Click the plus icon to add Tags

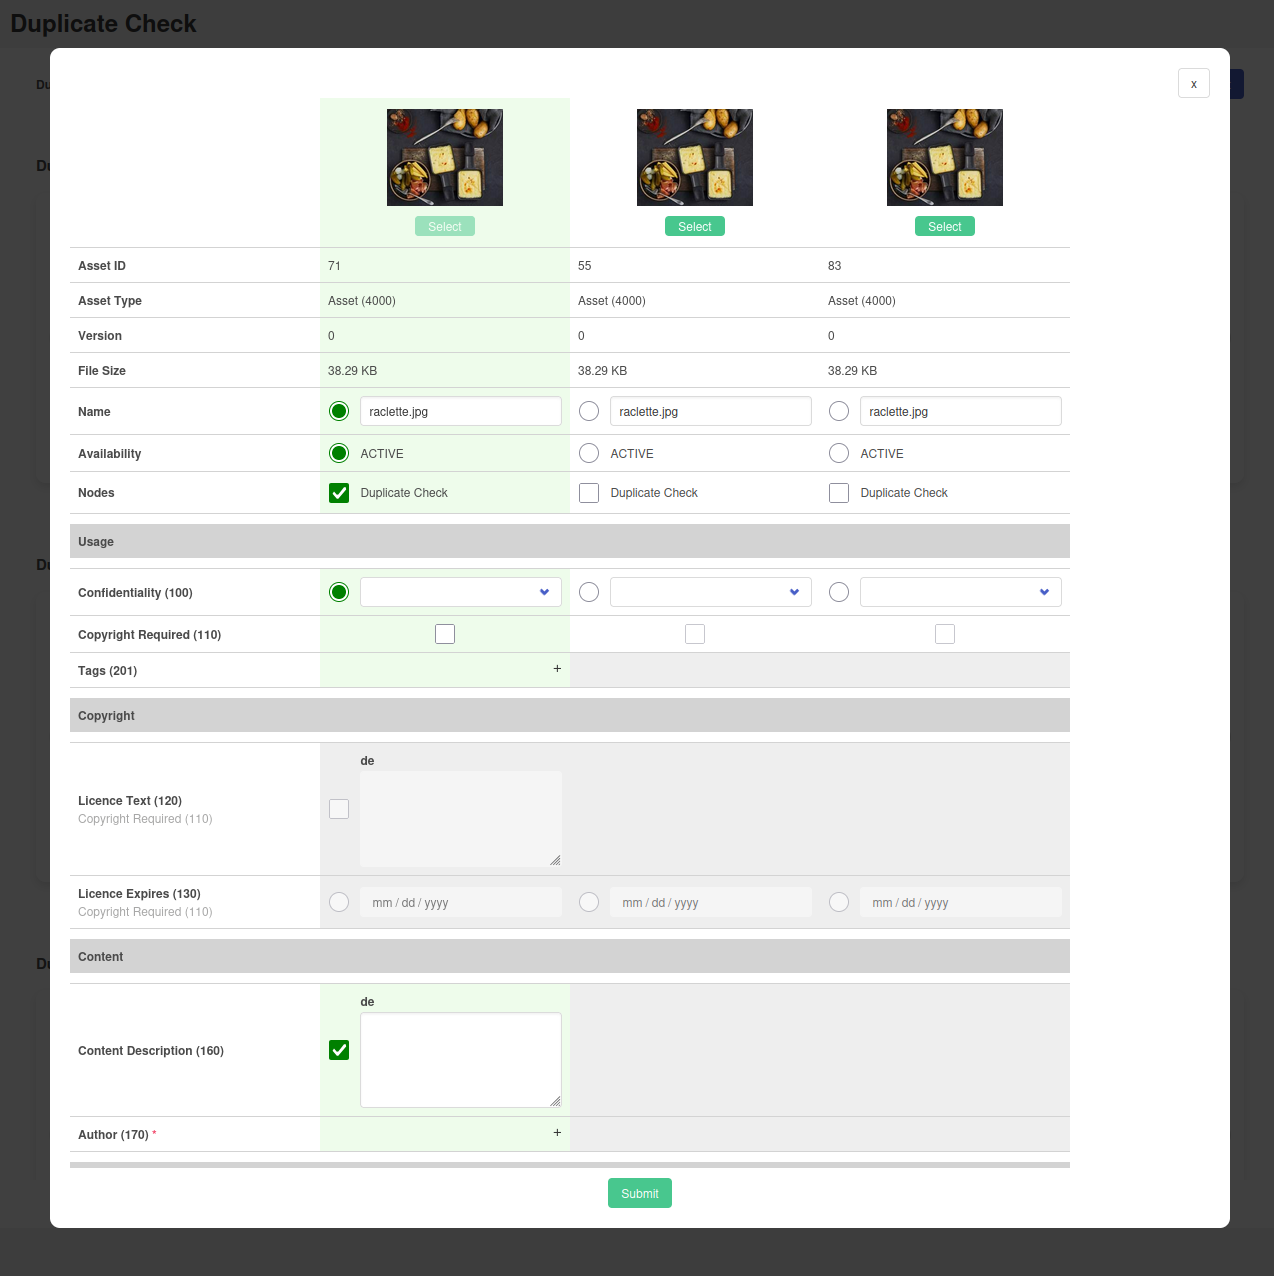click(x=556, y=669)
